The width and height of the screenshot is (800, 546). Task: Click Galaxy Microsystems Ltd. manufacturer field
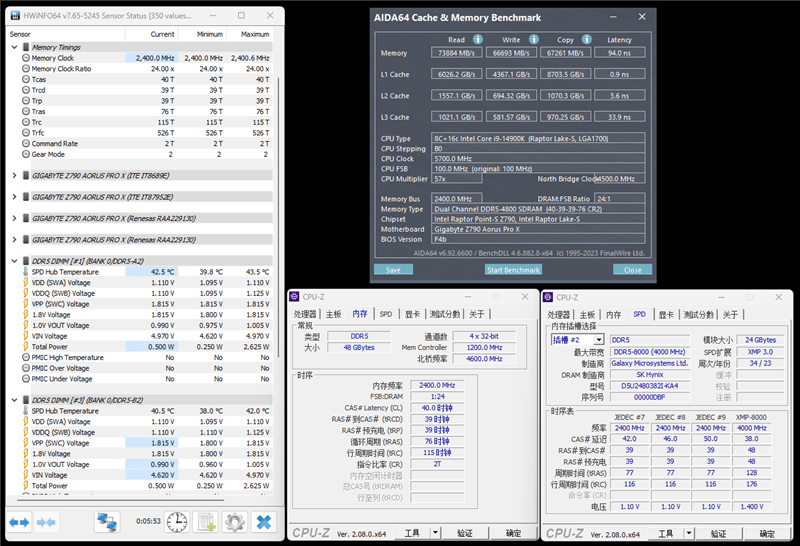pyautogui.click(x=649, y=363)
